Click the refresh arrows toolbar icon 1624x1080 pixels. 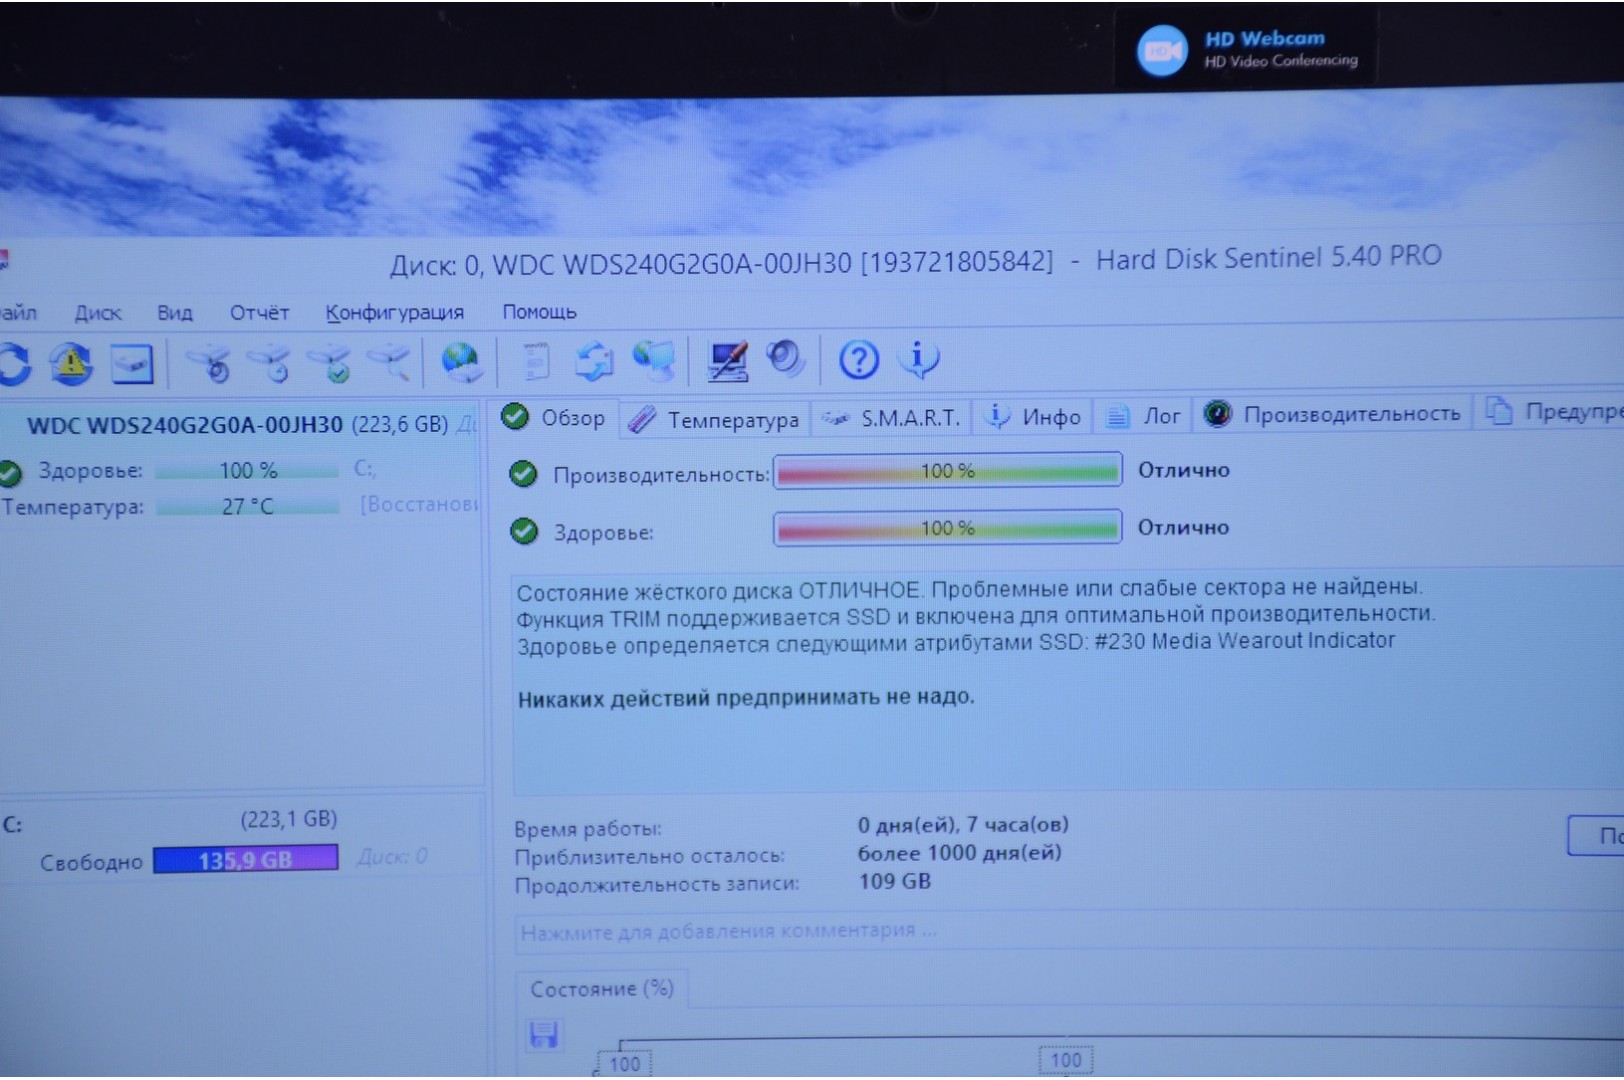click(15, 364)
